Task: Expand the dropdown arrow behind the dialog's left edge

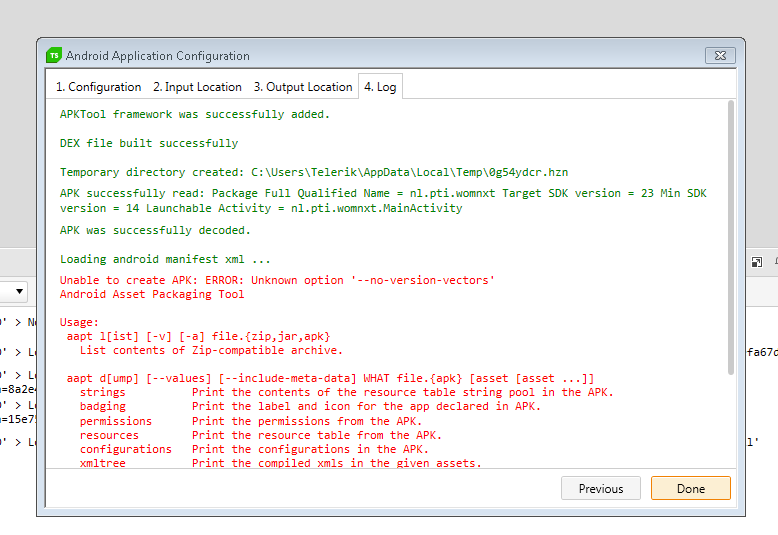Action: 18,293
